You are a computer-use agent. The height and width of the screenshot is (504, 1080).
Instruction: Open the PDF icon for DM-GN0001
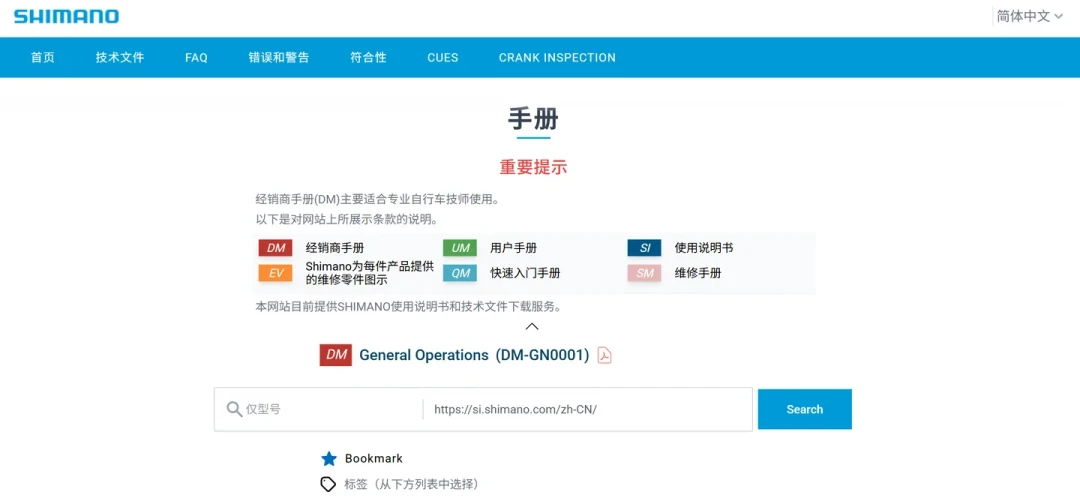[604, 355]
